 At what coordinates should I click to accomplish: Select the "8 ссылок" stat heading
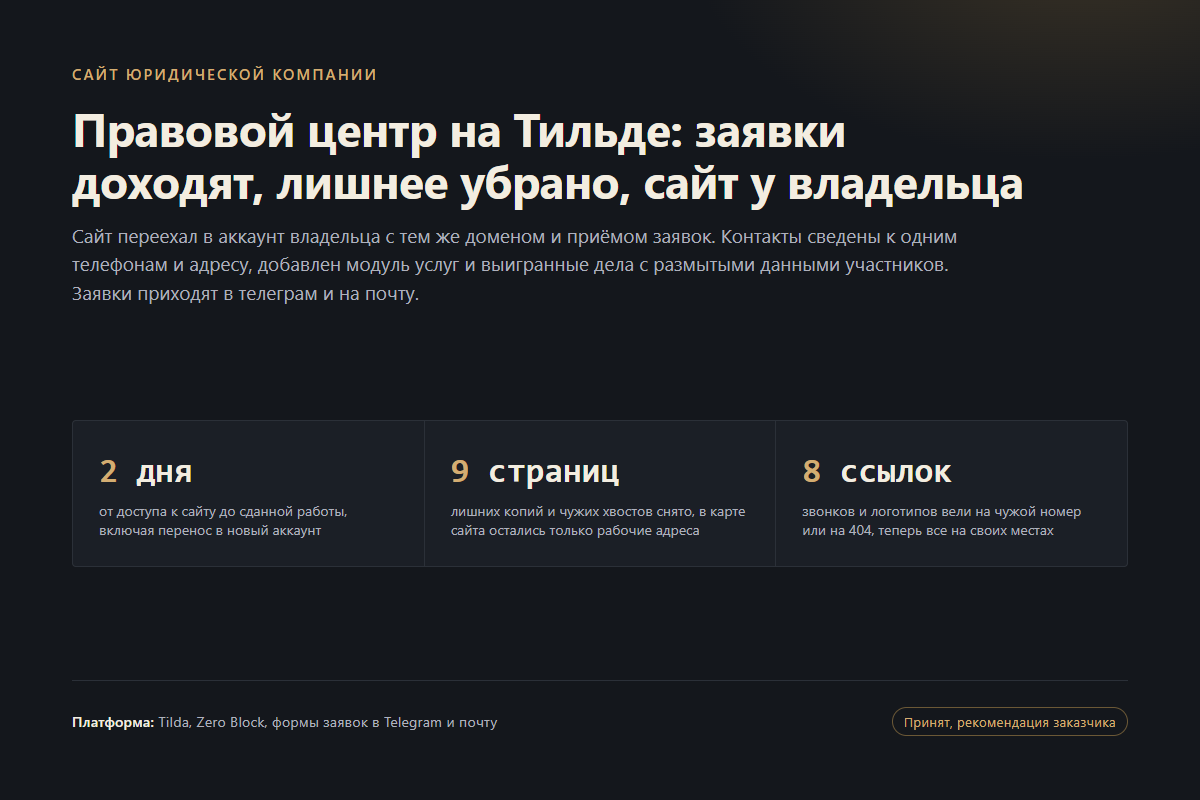pyautogui.click(x=877, y=471)
